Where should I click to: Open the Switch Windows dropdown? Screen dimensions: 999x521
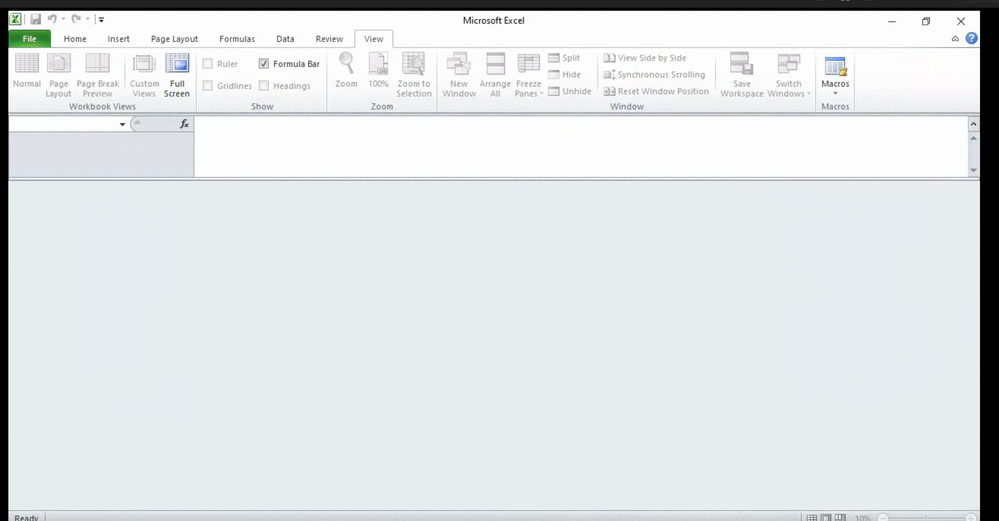coord(788,75)
